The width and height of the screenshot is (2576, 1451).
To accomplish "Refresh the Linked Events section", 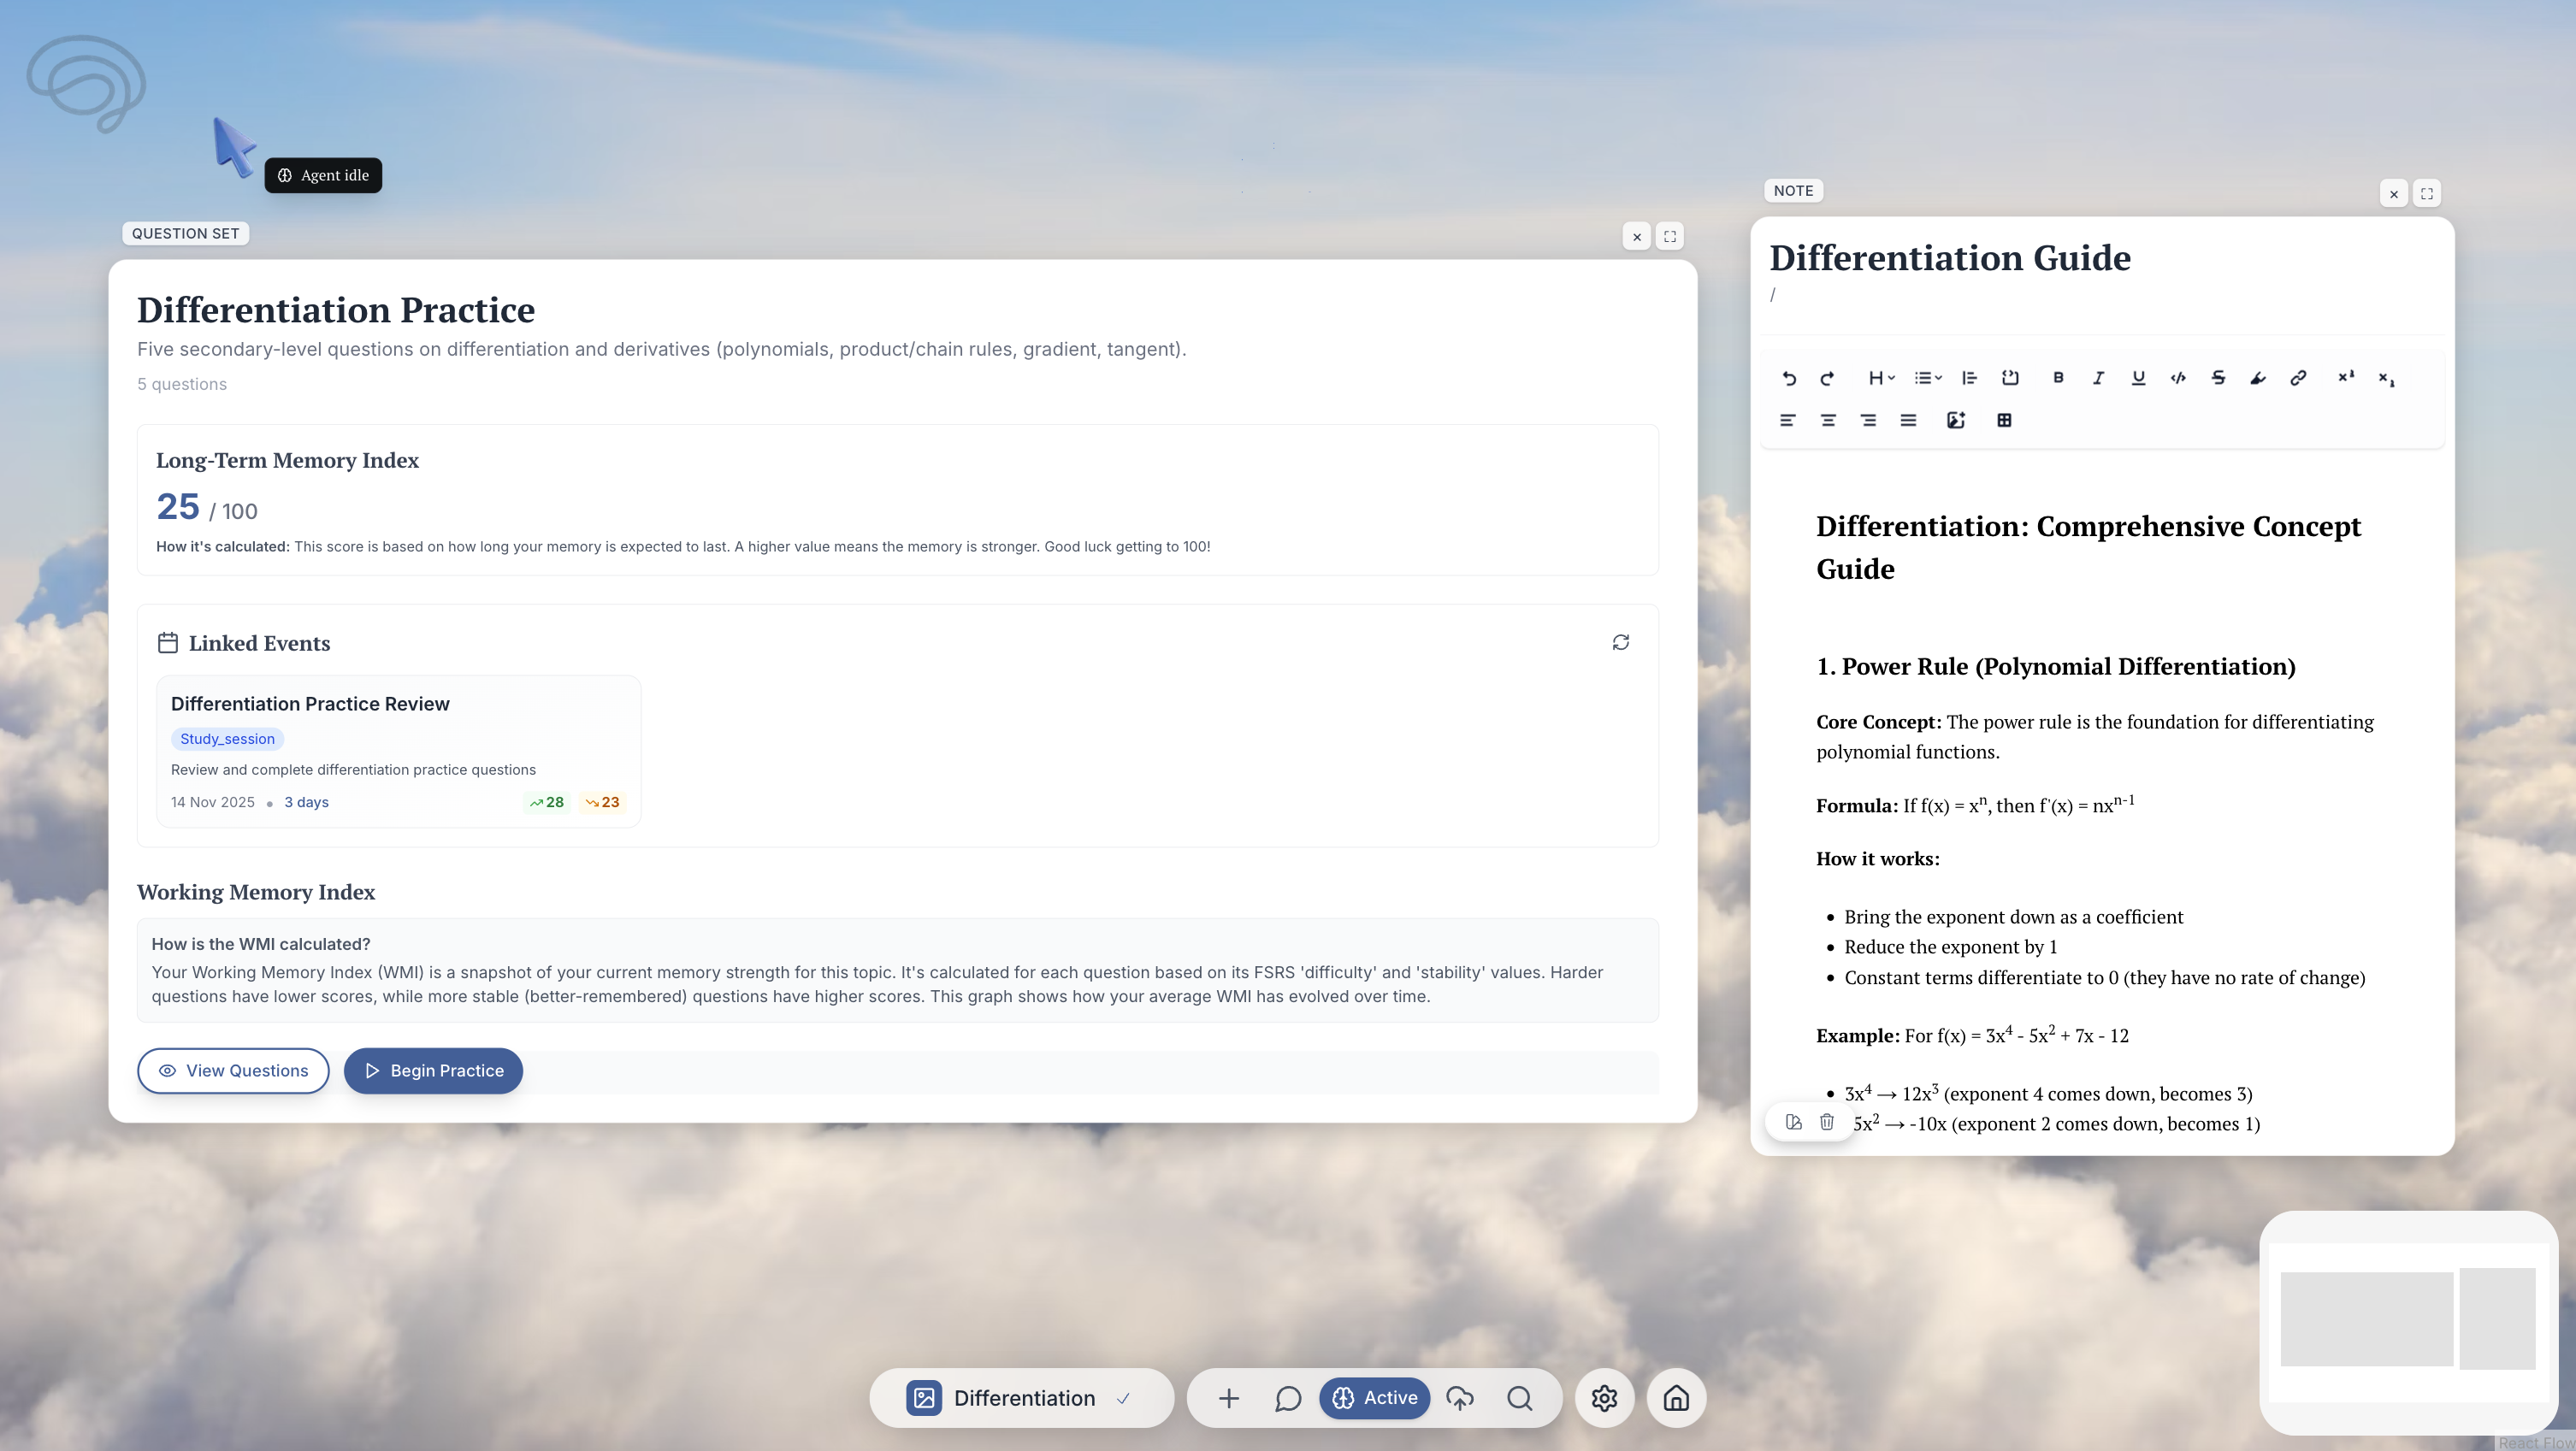I will [x=1620, y=642].
